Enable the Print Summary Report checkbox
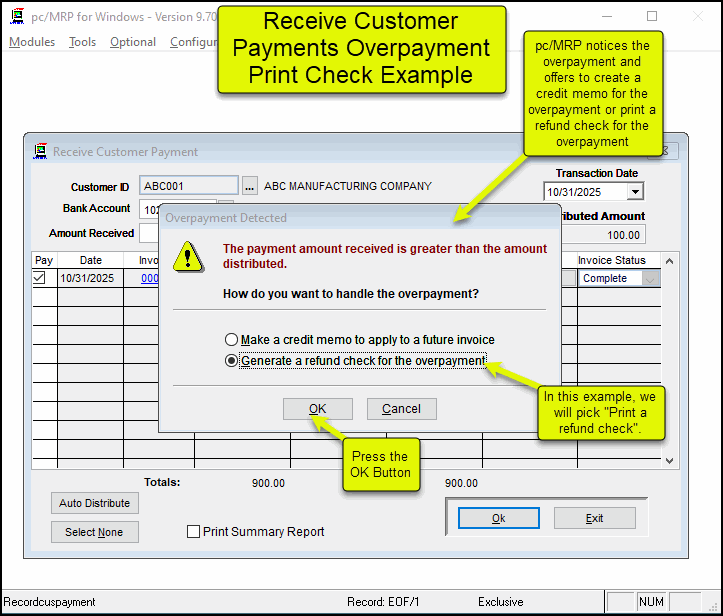The height and width of the screenshot is (616, 723). coord(194,532)
